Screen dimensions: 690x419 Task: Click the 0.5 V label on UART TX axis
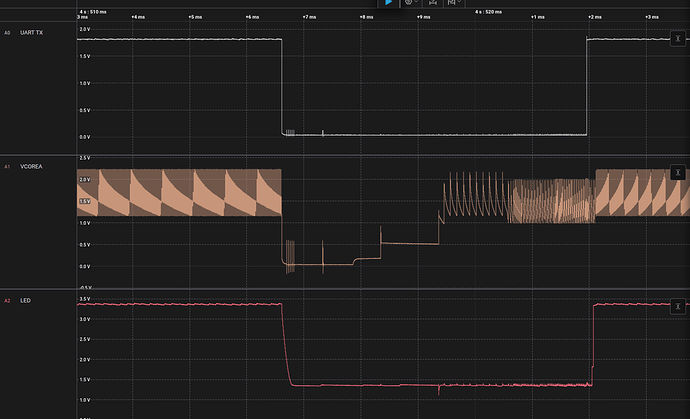pyautogui.click(x=84, y=110)
